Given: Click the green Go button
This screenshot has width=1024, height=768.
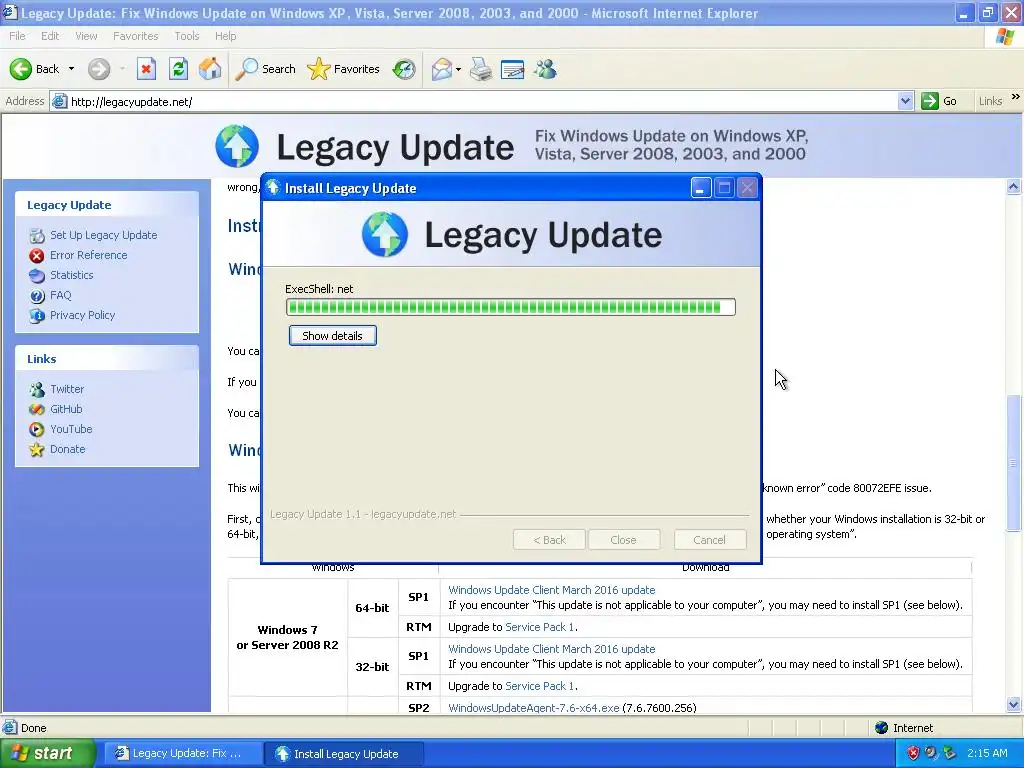Looking at the screenshot, I should 939,101.
